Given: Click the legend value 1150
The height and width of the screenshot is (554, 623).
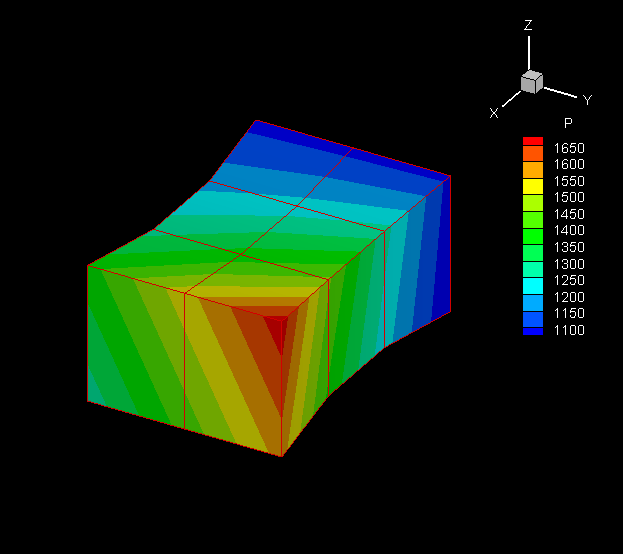Looking at the screenshot, I should 569,314.
